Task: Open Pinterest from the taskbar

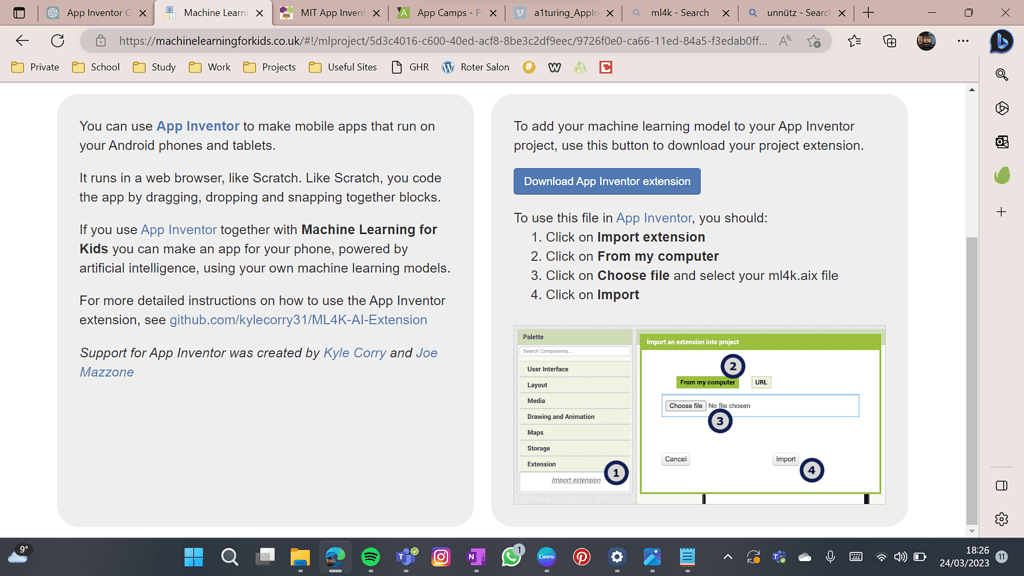Action: 581,557
